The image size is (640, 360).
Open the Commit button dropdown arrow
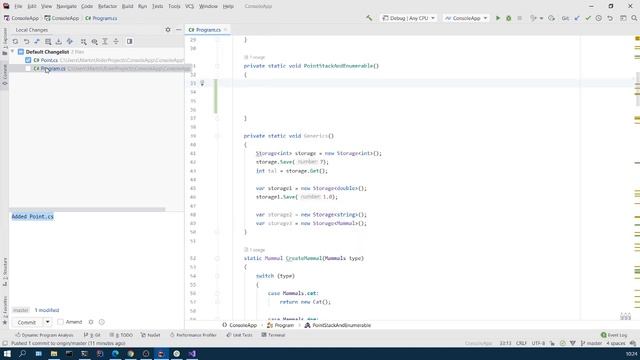[x=48, y=322]
